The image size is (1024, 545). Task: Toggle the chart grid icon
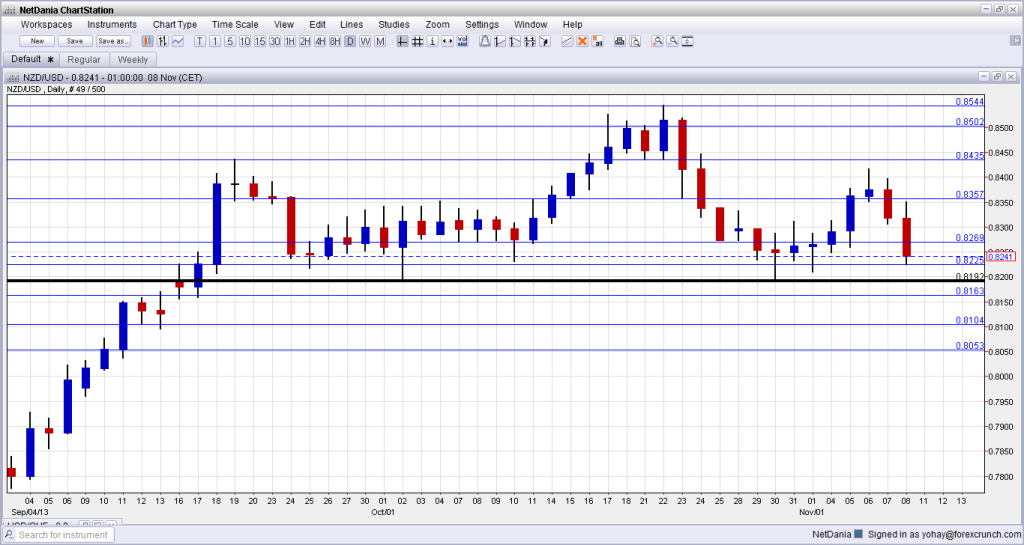417,41
